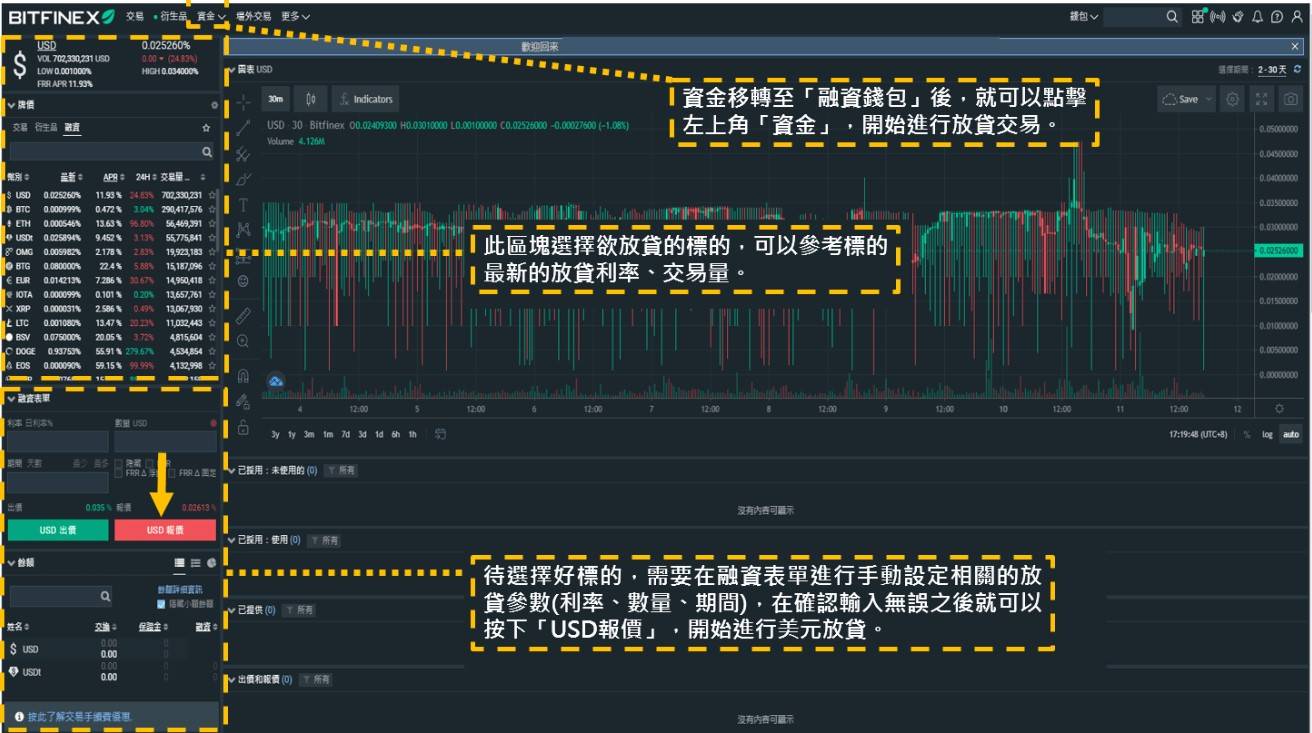1312x733 pixels.
Task: Collapse the 融資表單 funding form panel
Action: click(x=11, y=398)
